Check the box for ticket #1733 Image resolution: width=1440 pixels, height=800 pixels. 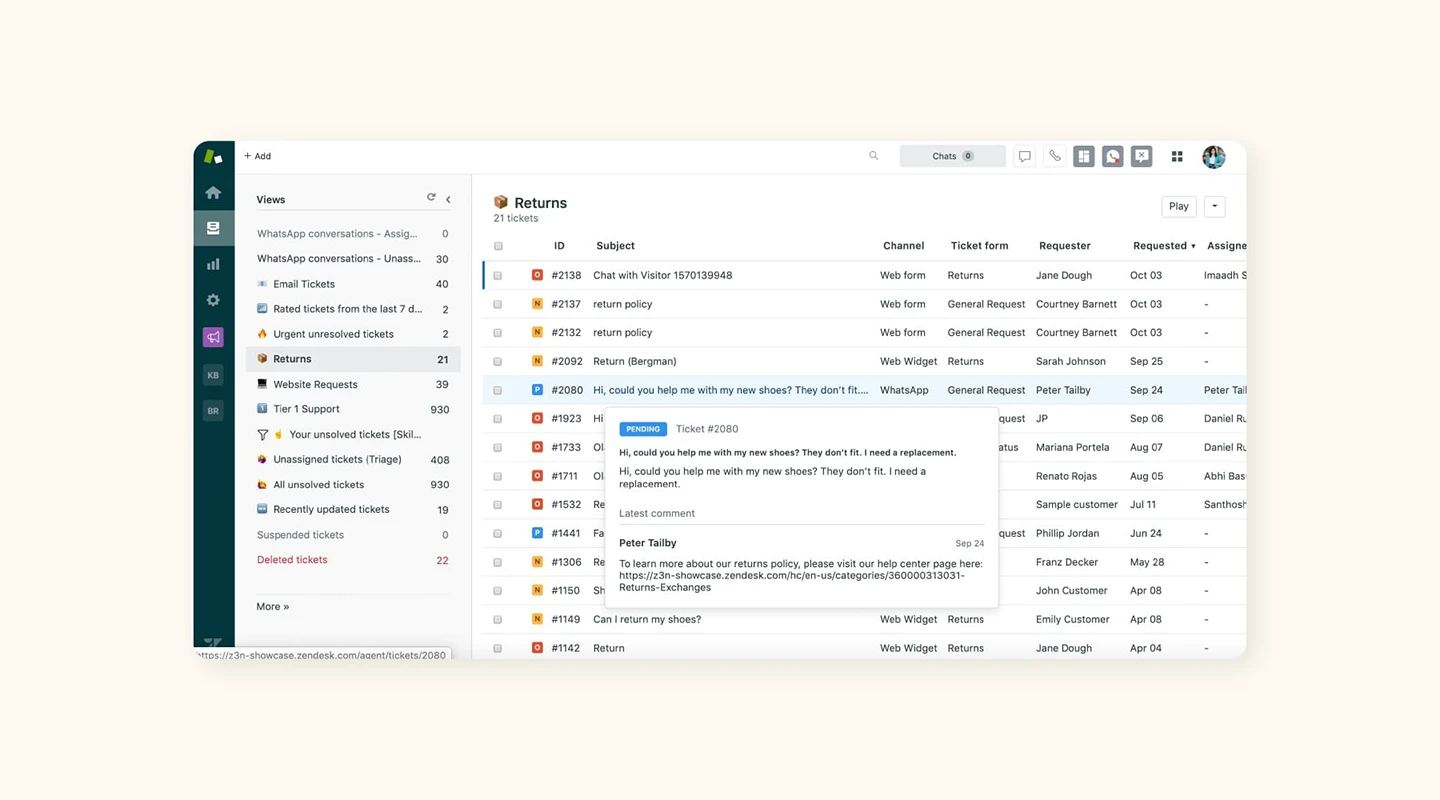pyautogui.click(x=498, y=448)
